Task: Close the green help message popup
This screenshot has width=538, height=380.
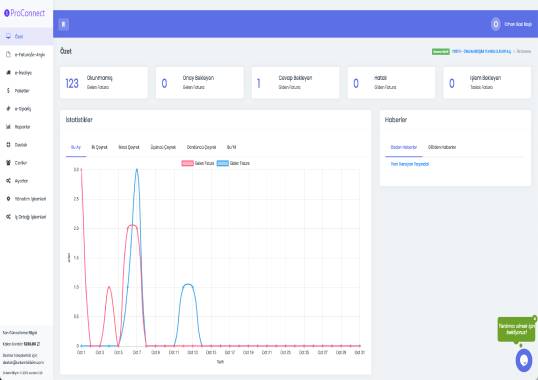Action: click(534, 319)
